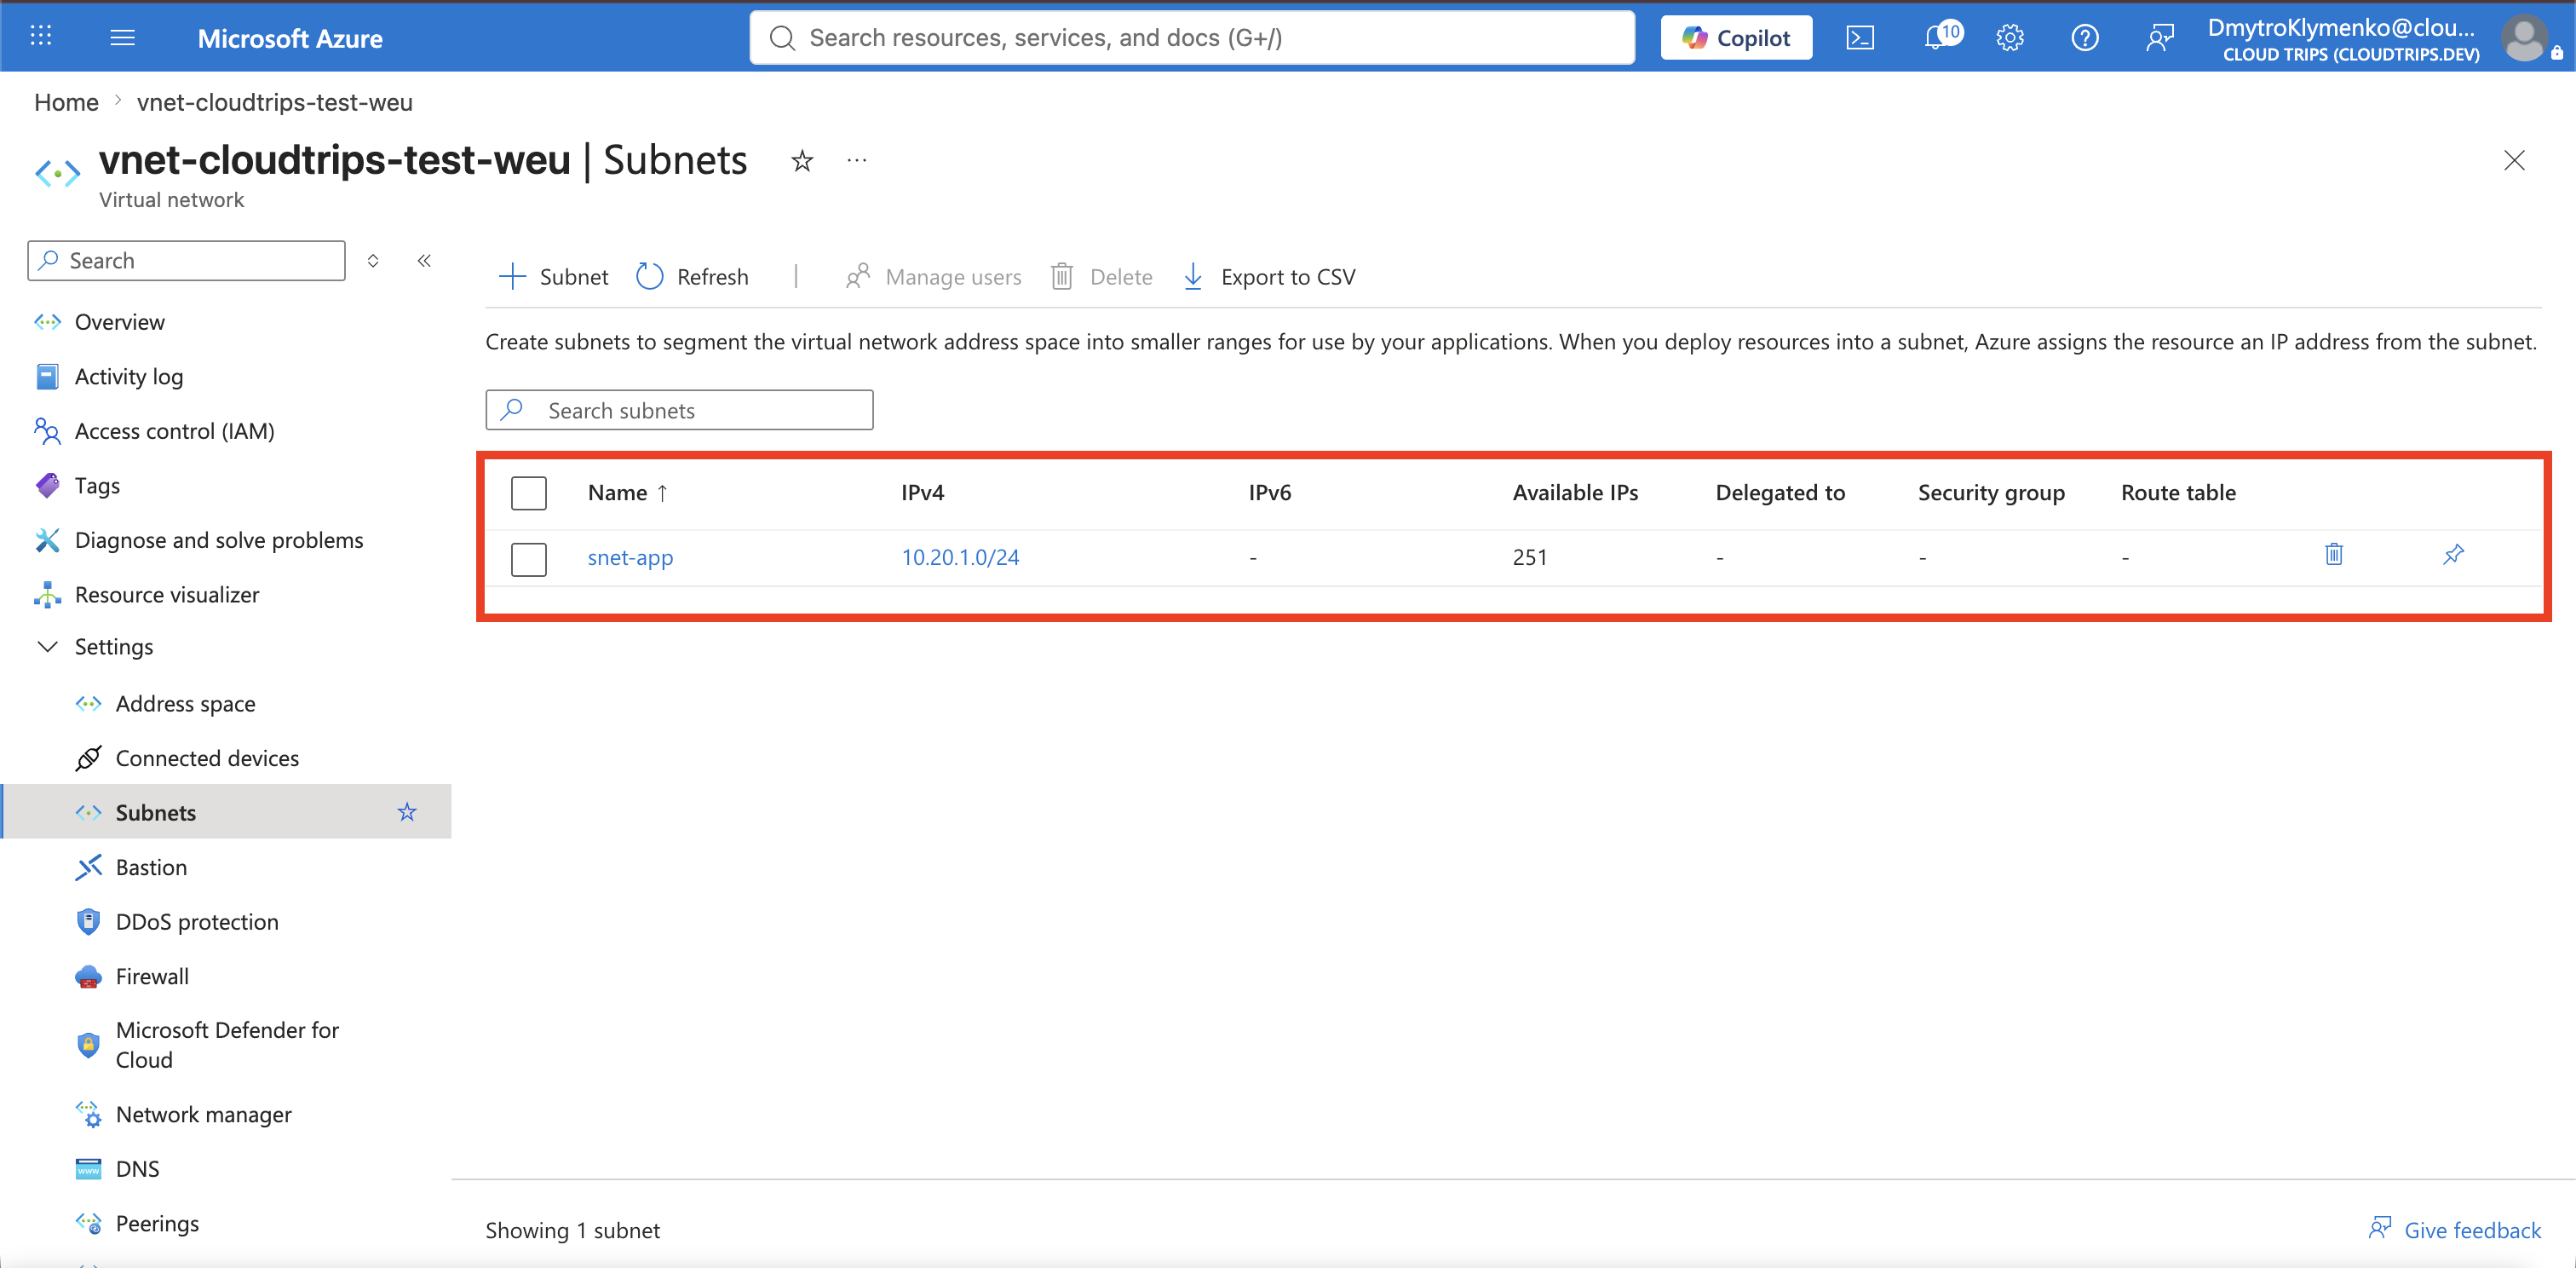Click Give feedback link

[2455, 1230]
